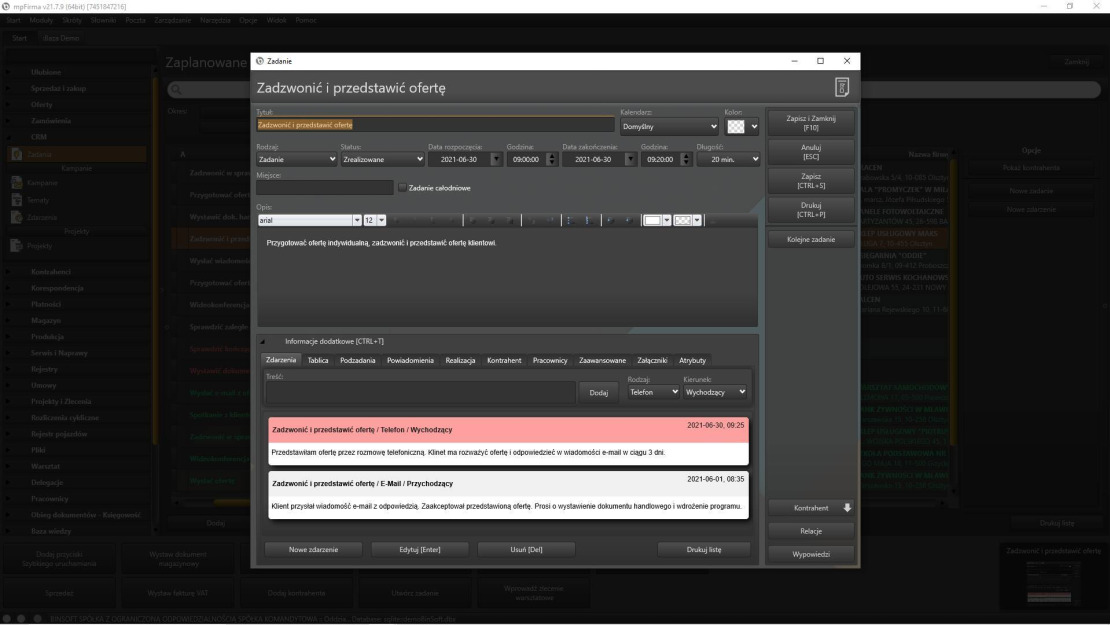This screenshot has height=625, width=1110.
Task: Open the Kierunek dropdown showing Wychodzący
Action: tap(715, 392)
